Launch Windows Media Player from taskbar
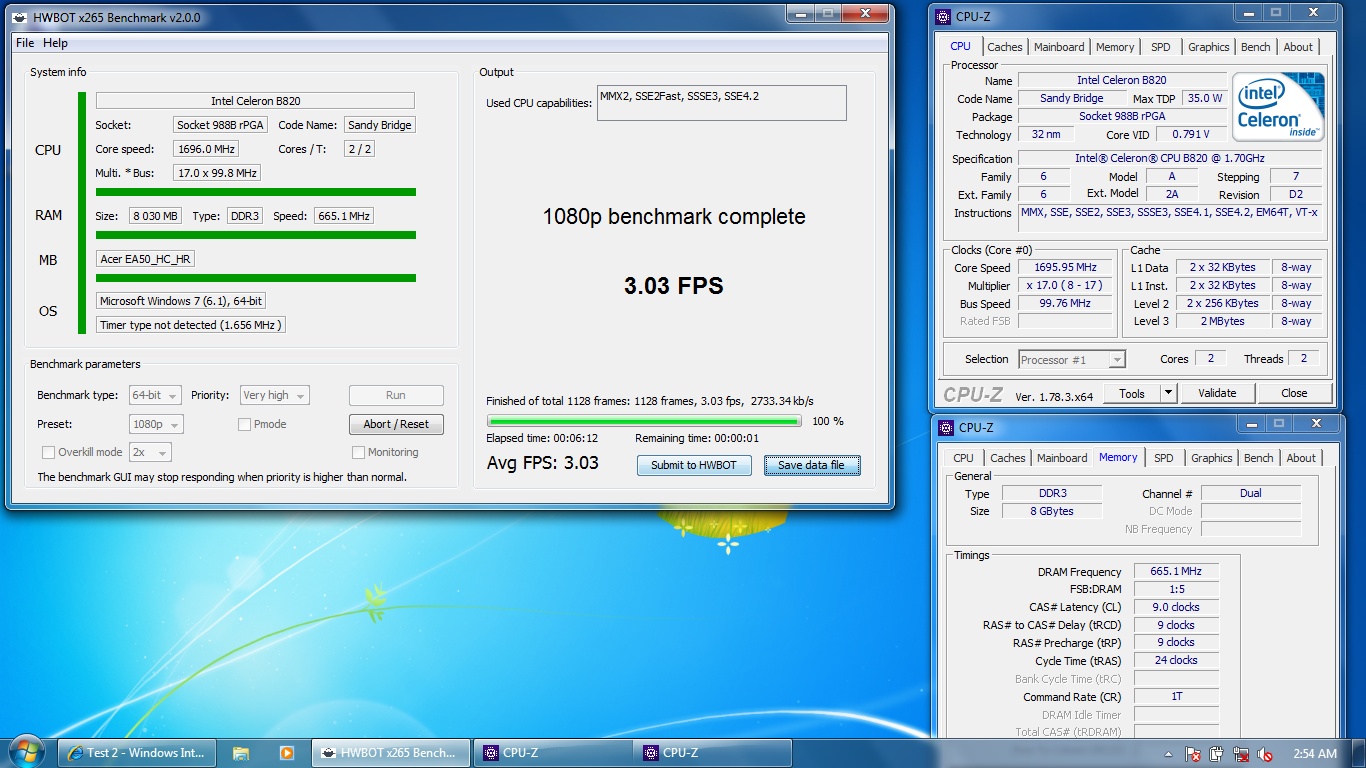Viewport: 1366px width, 768px height. pos(287,753)
